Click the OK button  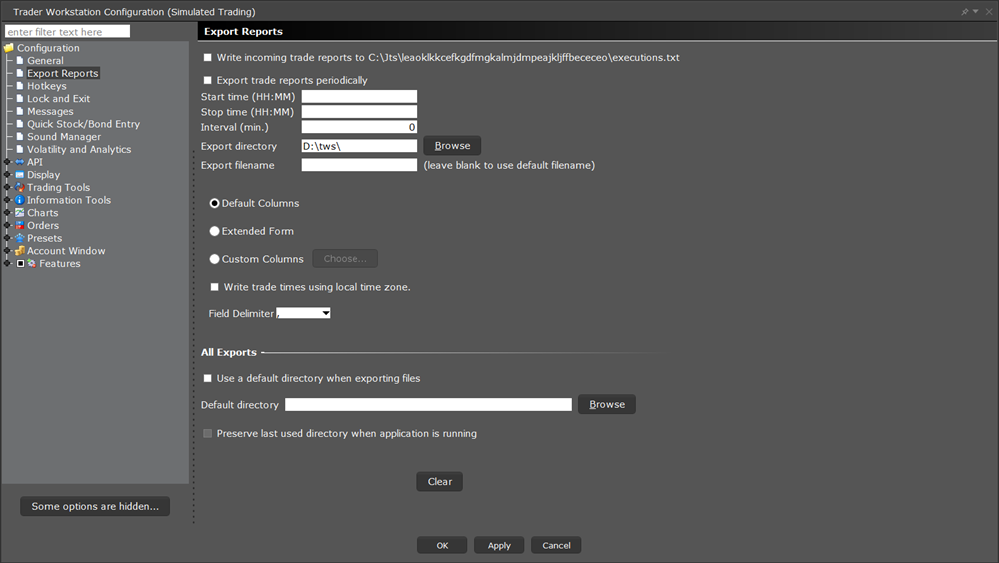click(x=442, y=545)
